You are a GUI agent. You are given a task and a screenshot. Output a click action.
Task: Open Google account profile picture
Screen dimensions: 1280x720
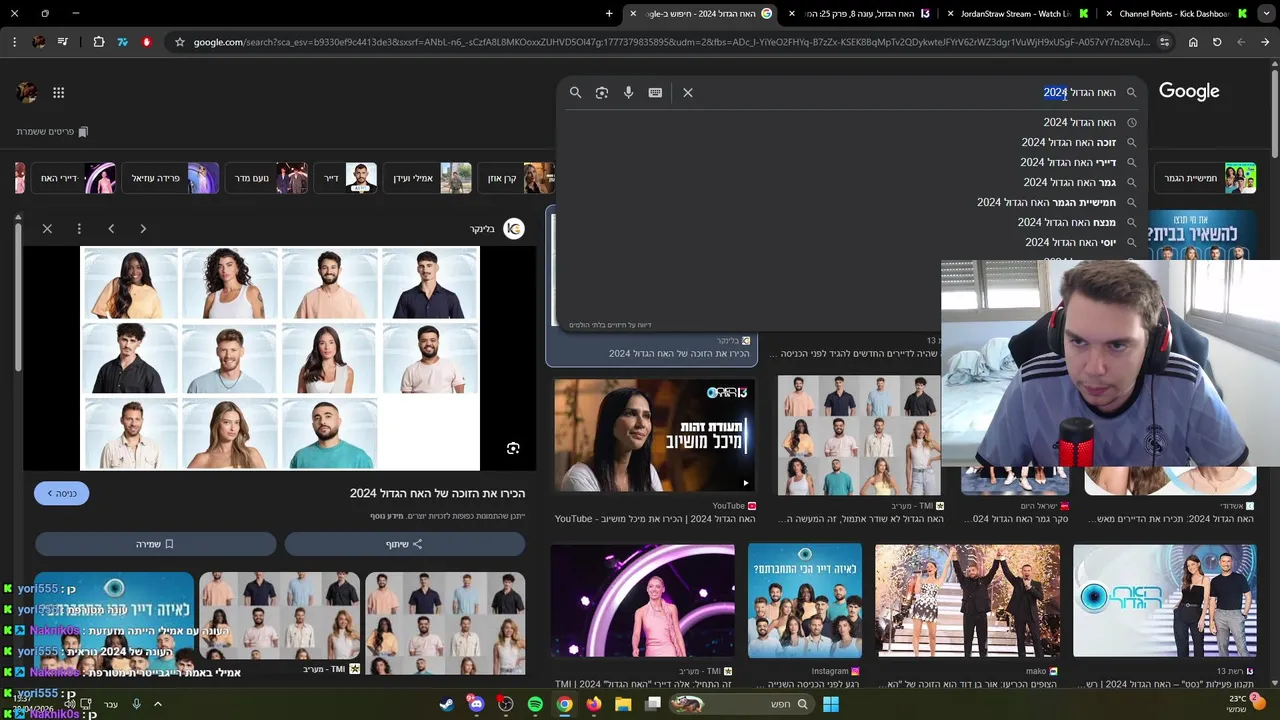tap(27, 92)
